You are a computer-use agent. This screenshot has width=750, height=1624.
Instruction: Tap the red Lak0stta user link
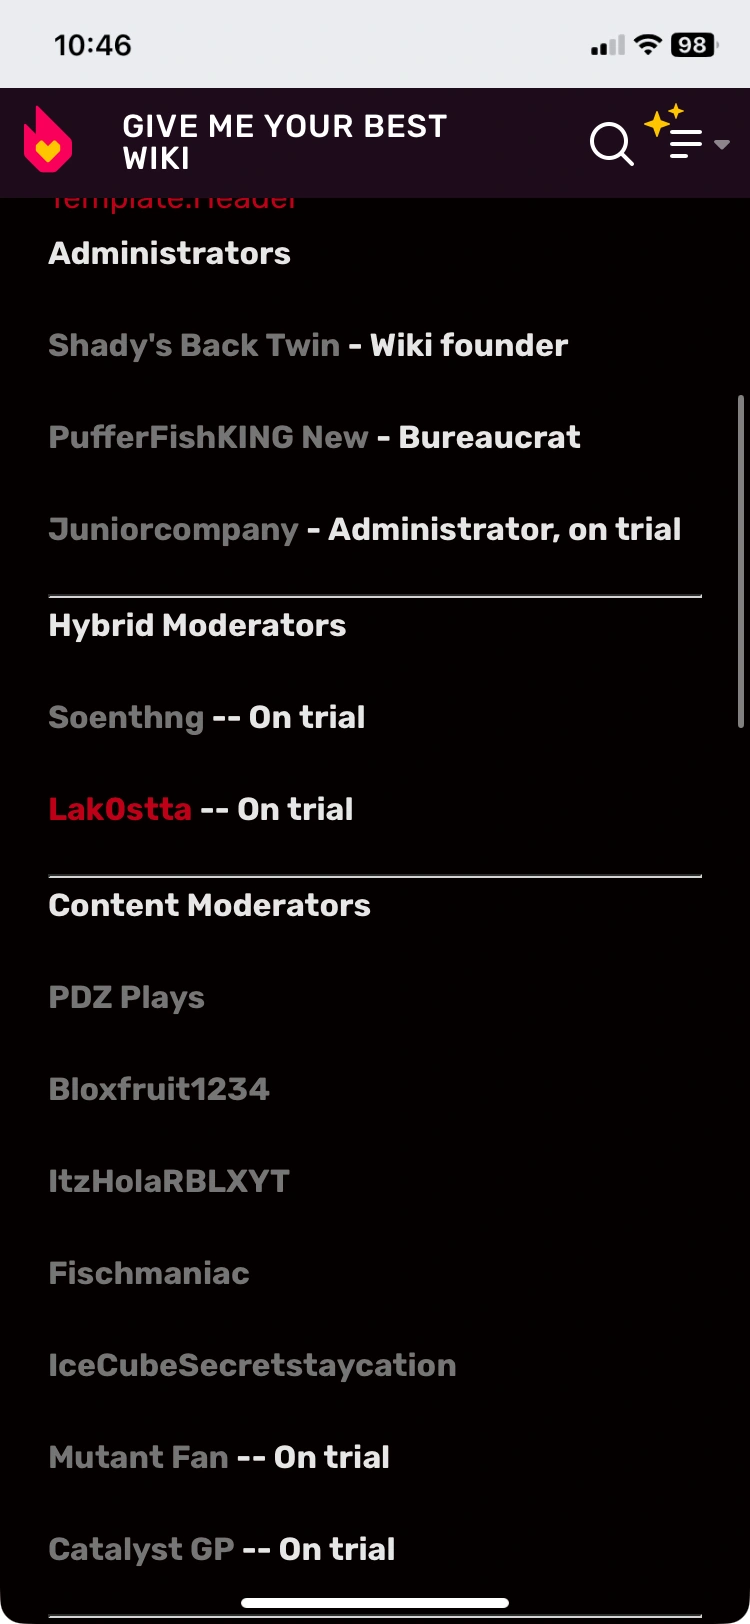[x=120, y=809]
